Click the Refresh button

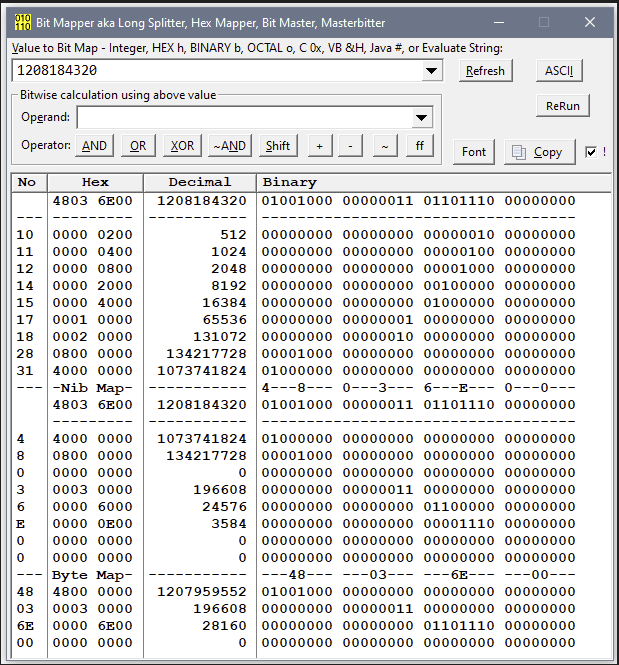pyautogui.click(x=485, y=71)
